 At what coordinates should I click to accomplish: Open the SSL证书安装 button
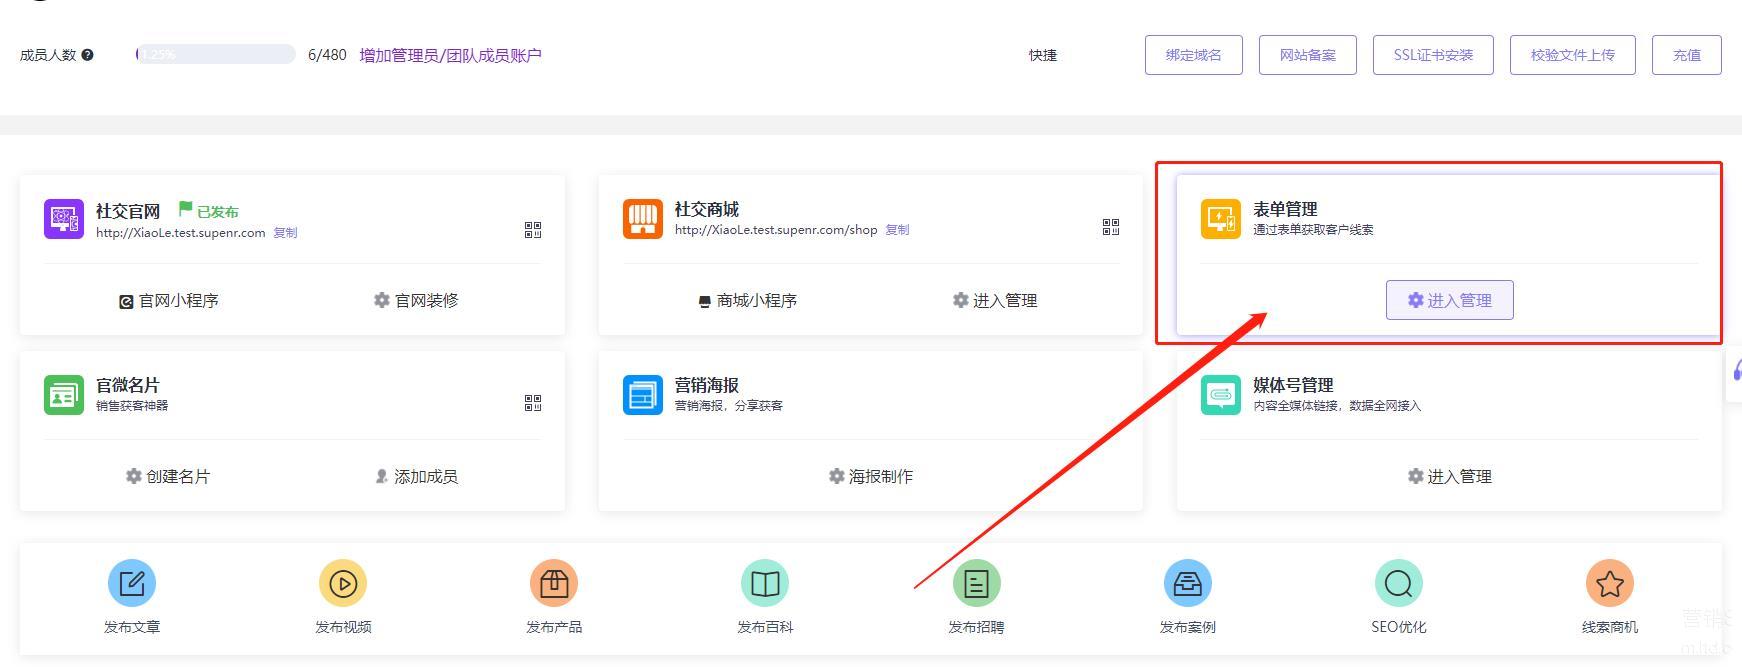tap(1433, 55)
